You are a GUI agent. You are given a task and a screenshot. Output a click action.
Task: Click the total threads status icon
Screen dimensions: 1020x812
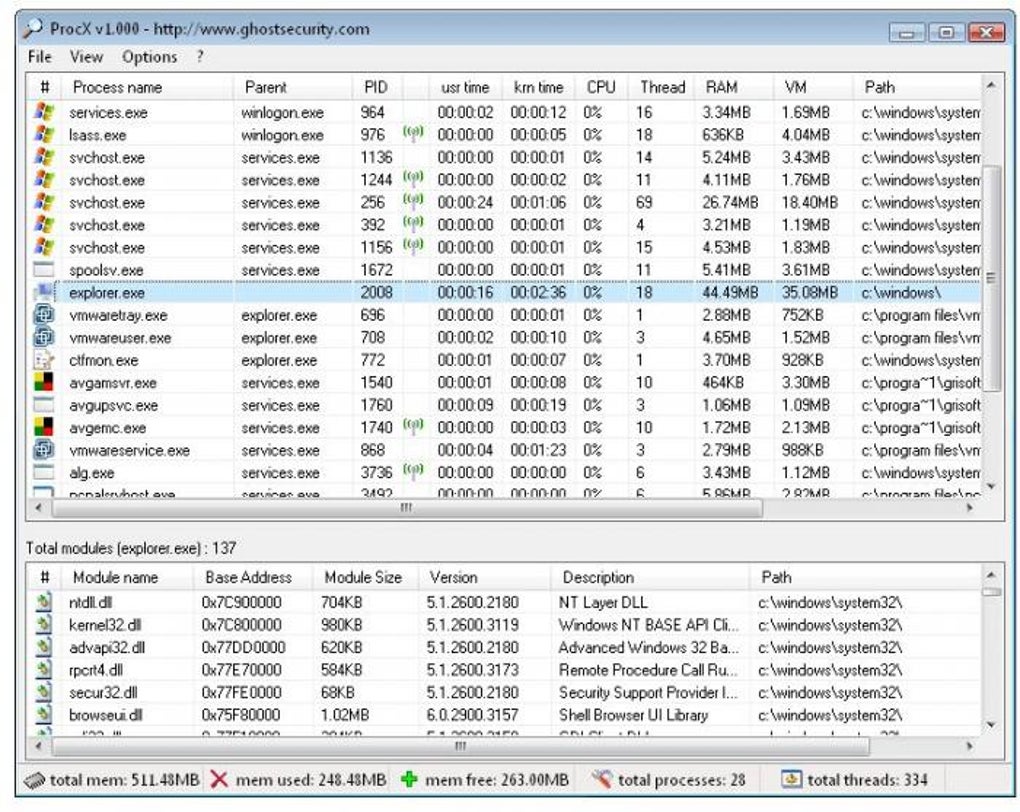[x=791, y=778]
